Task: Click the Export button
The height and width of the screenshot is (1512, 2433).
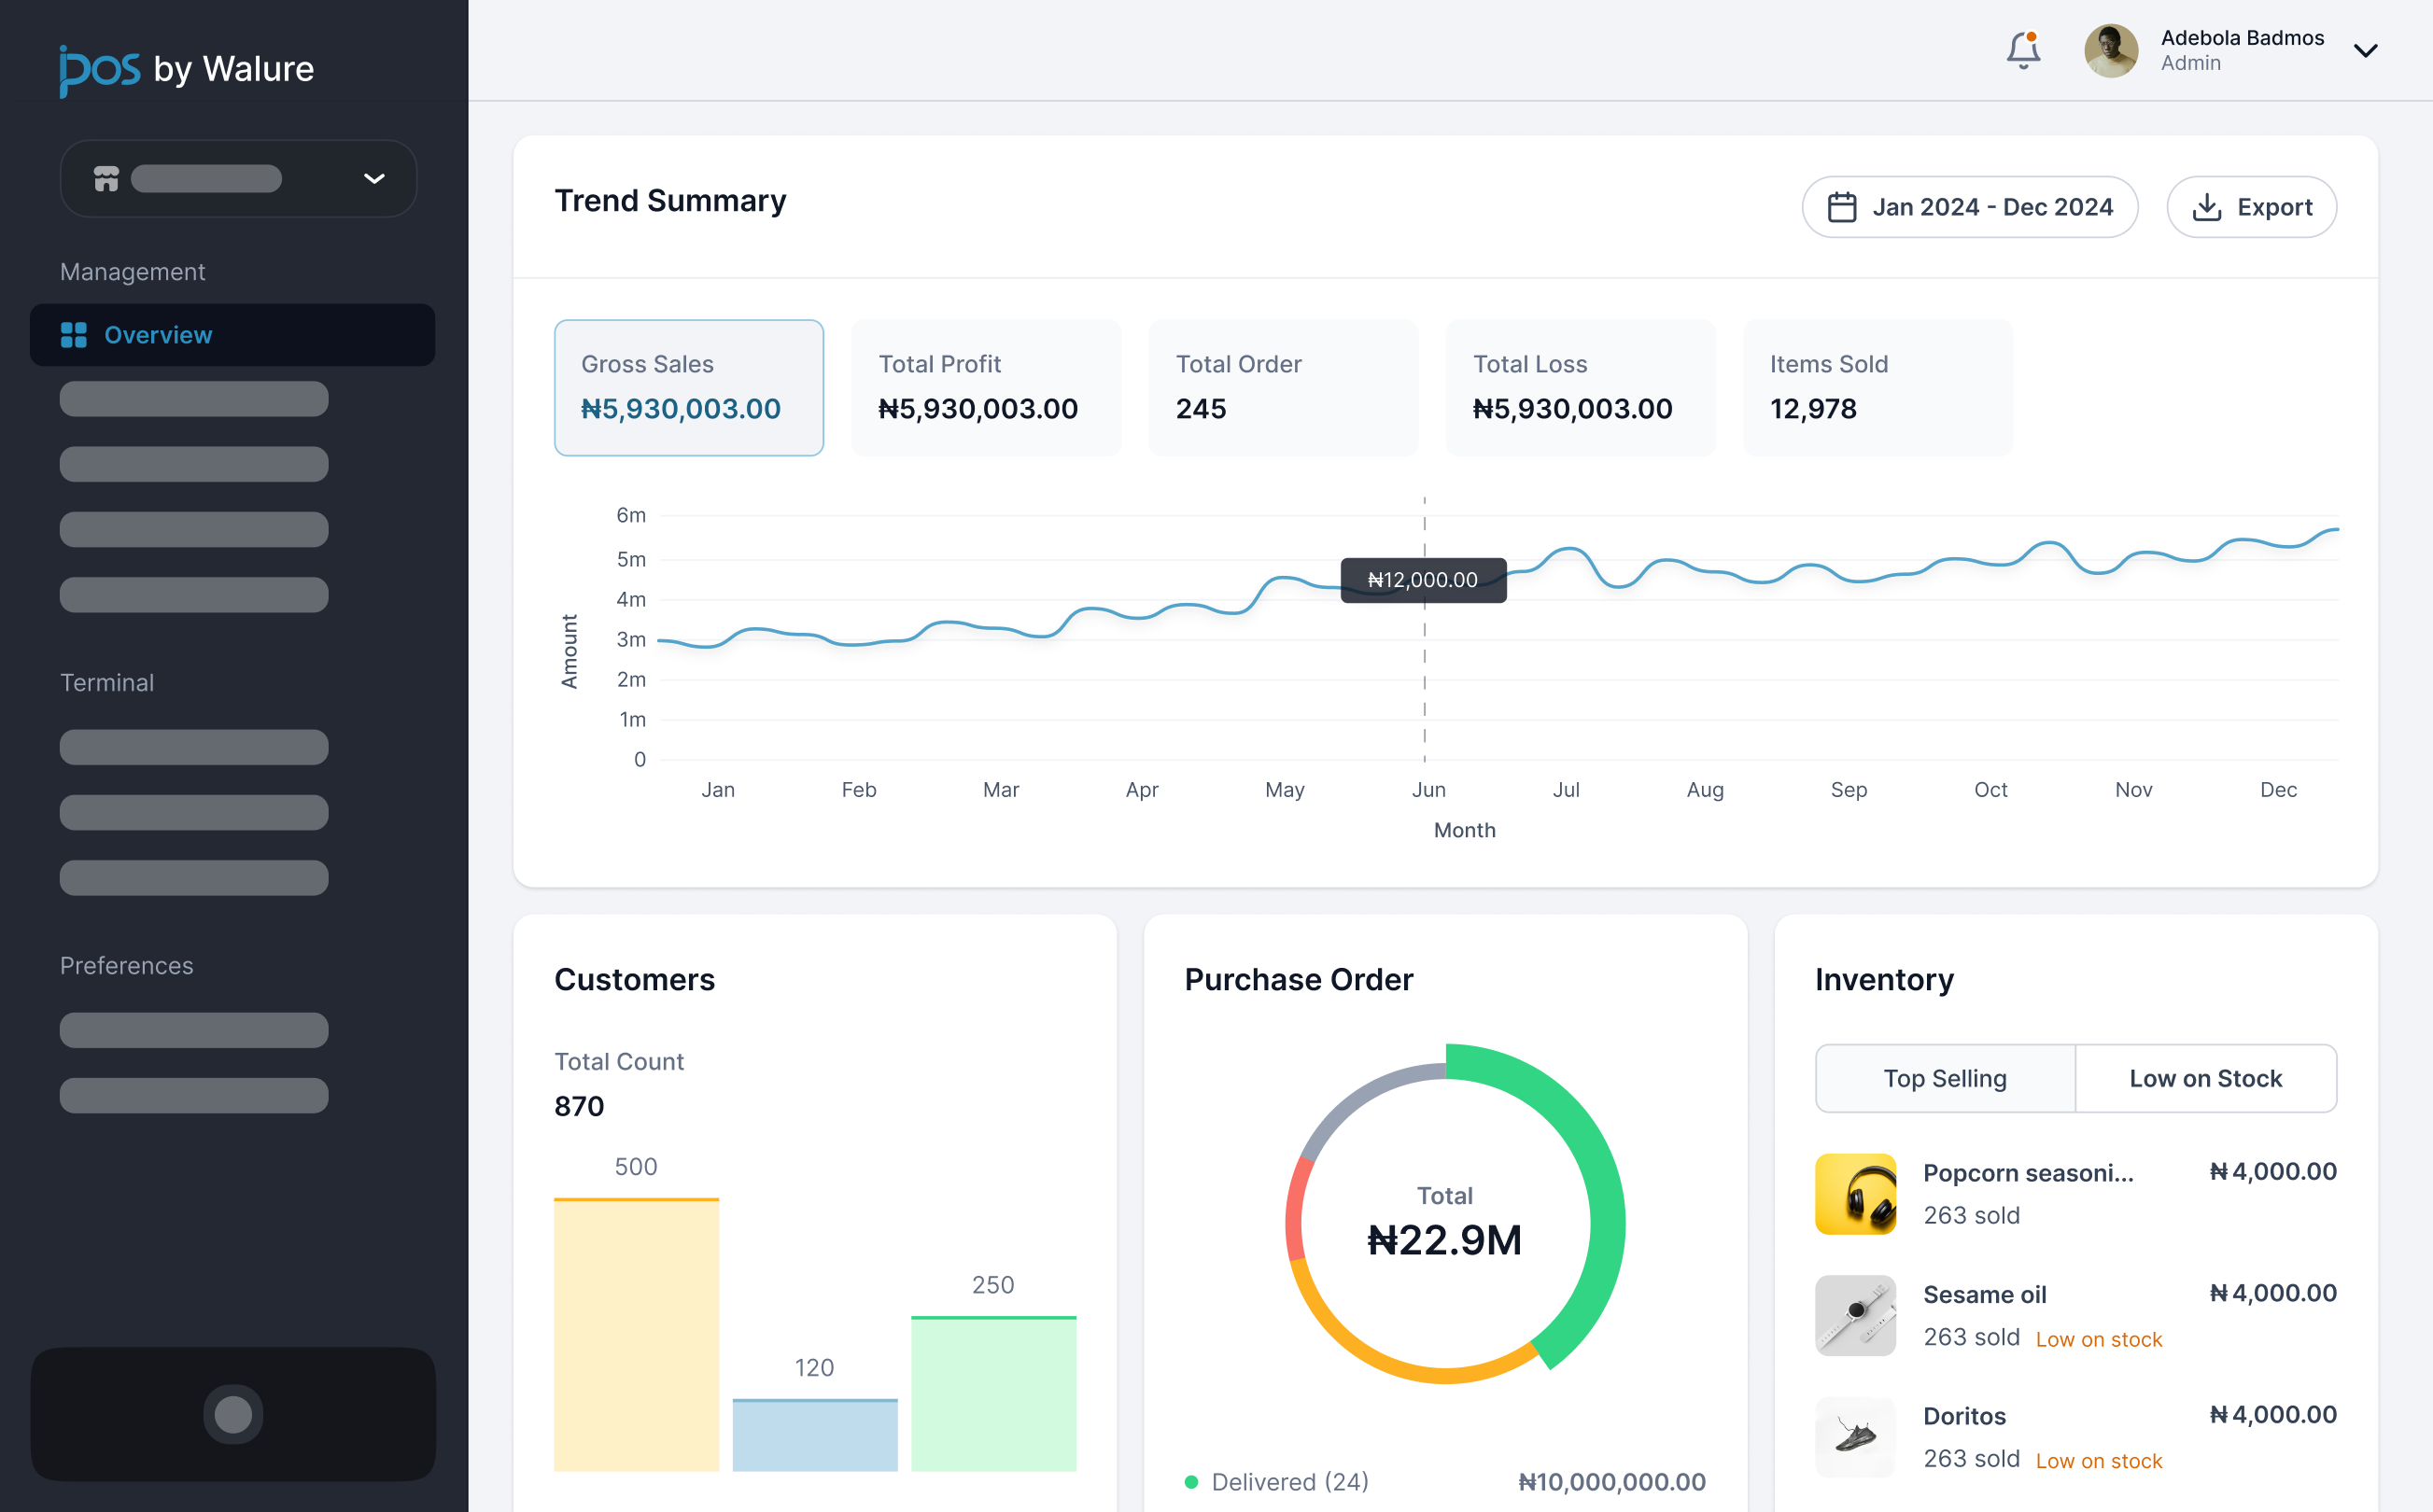Action: pos(2250,207)
